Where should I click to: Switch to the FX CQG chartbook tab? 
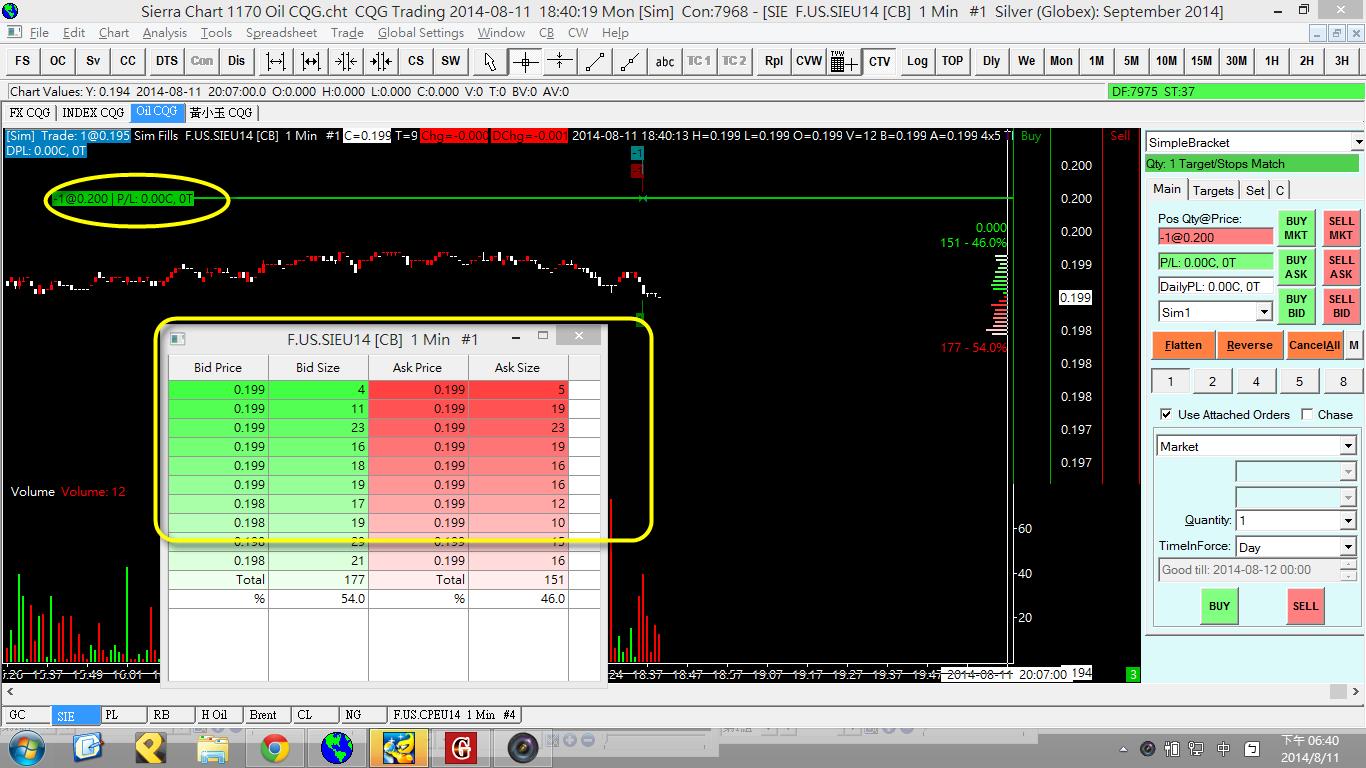[x=30, y=113]
